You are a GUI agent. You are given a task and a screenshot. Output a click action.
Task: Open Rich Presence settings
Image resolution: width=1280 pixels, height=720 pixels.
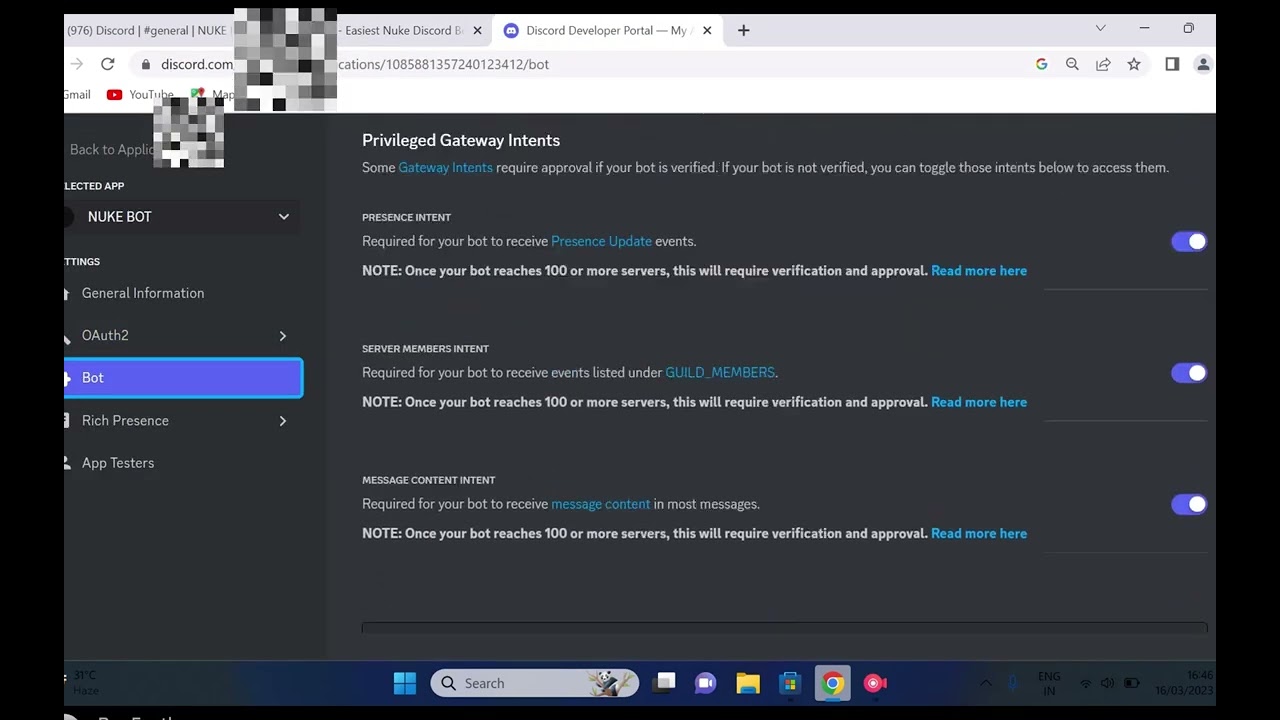(125, 421)
